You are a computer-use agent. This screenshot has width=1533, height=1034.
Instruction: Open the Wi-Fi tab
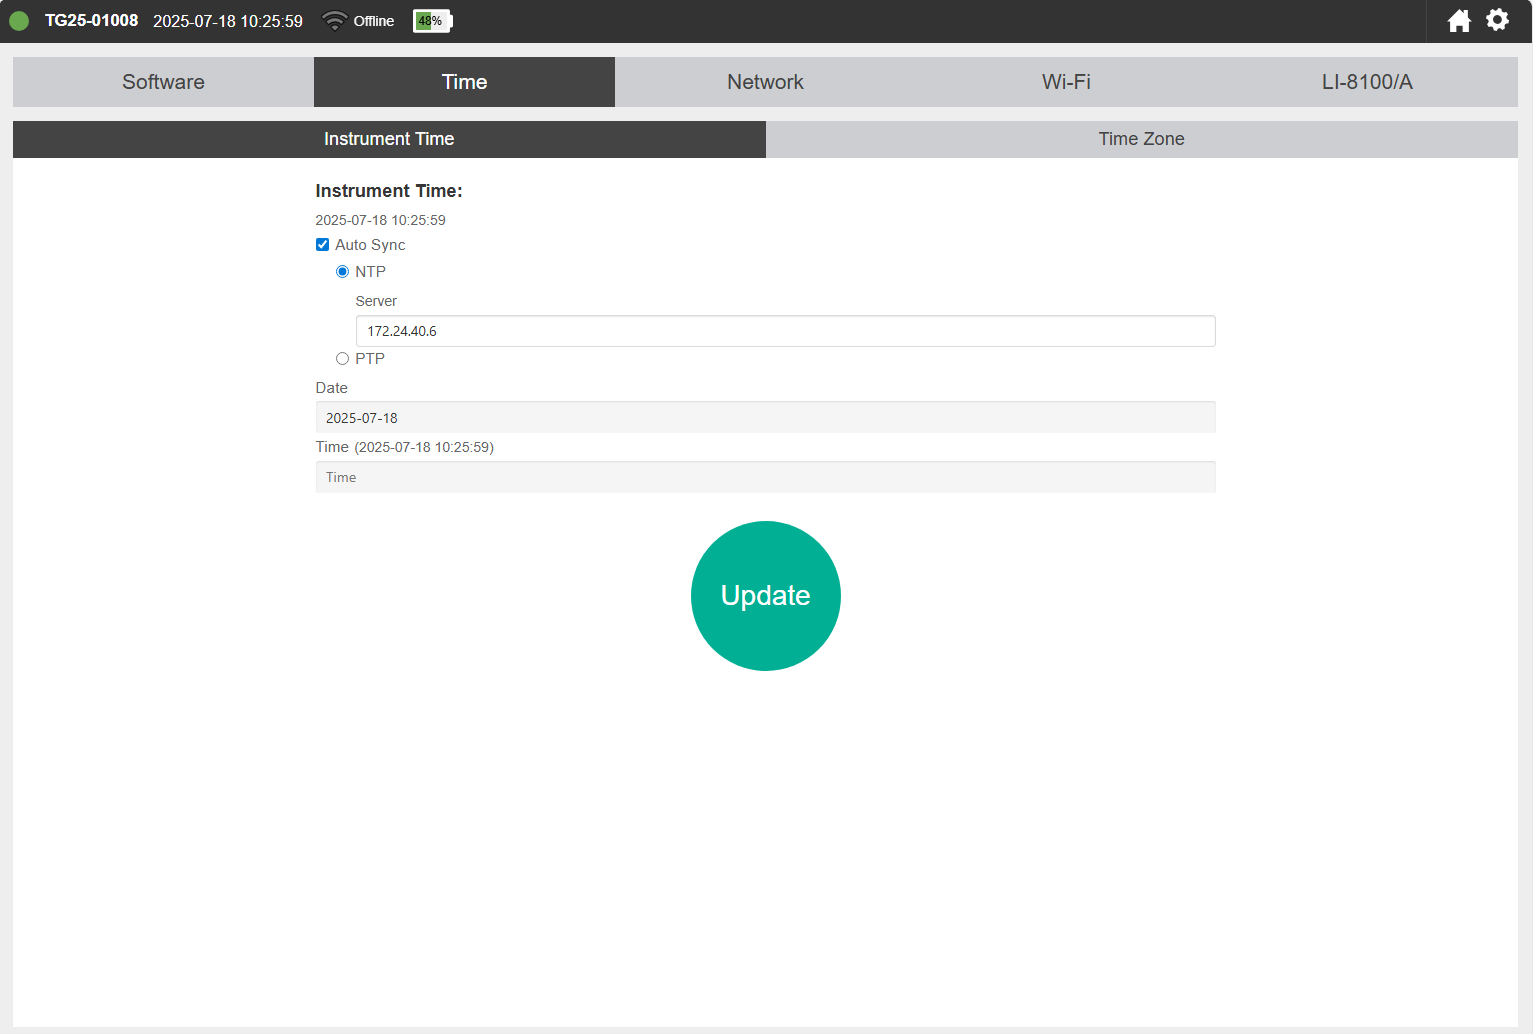1066,82
